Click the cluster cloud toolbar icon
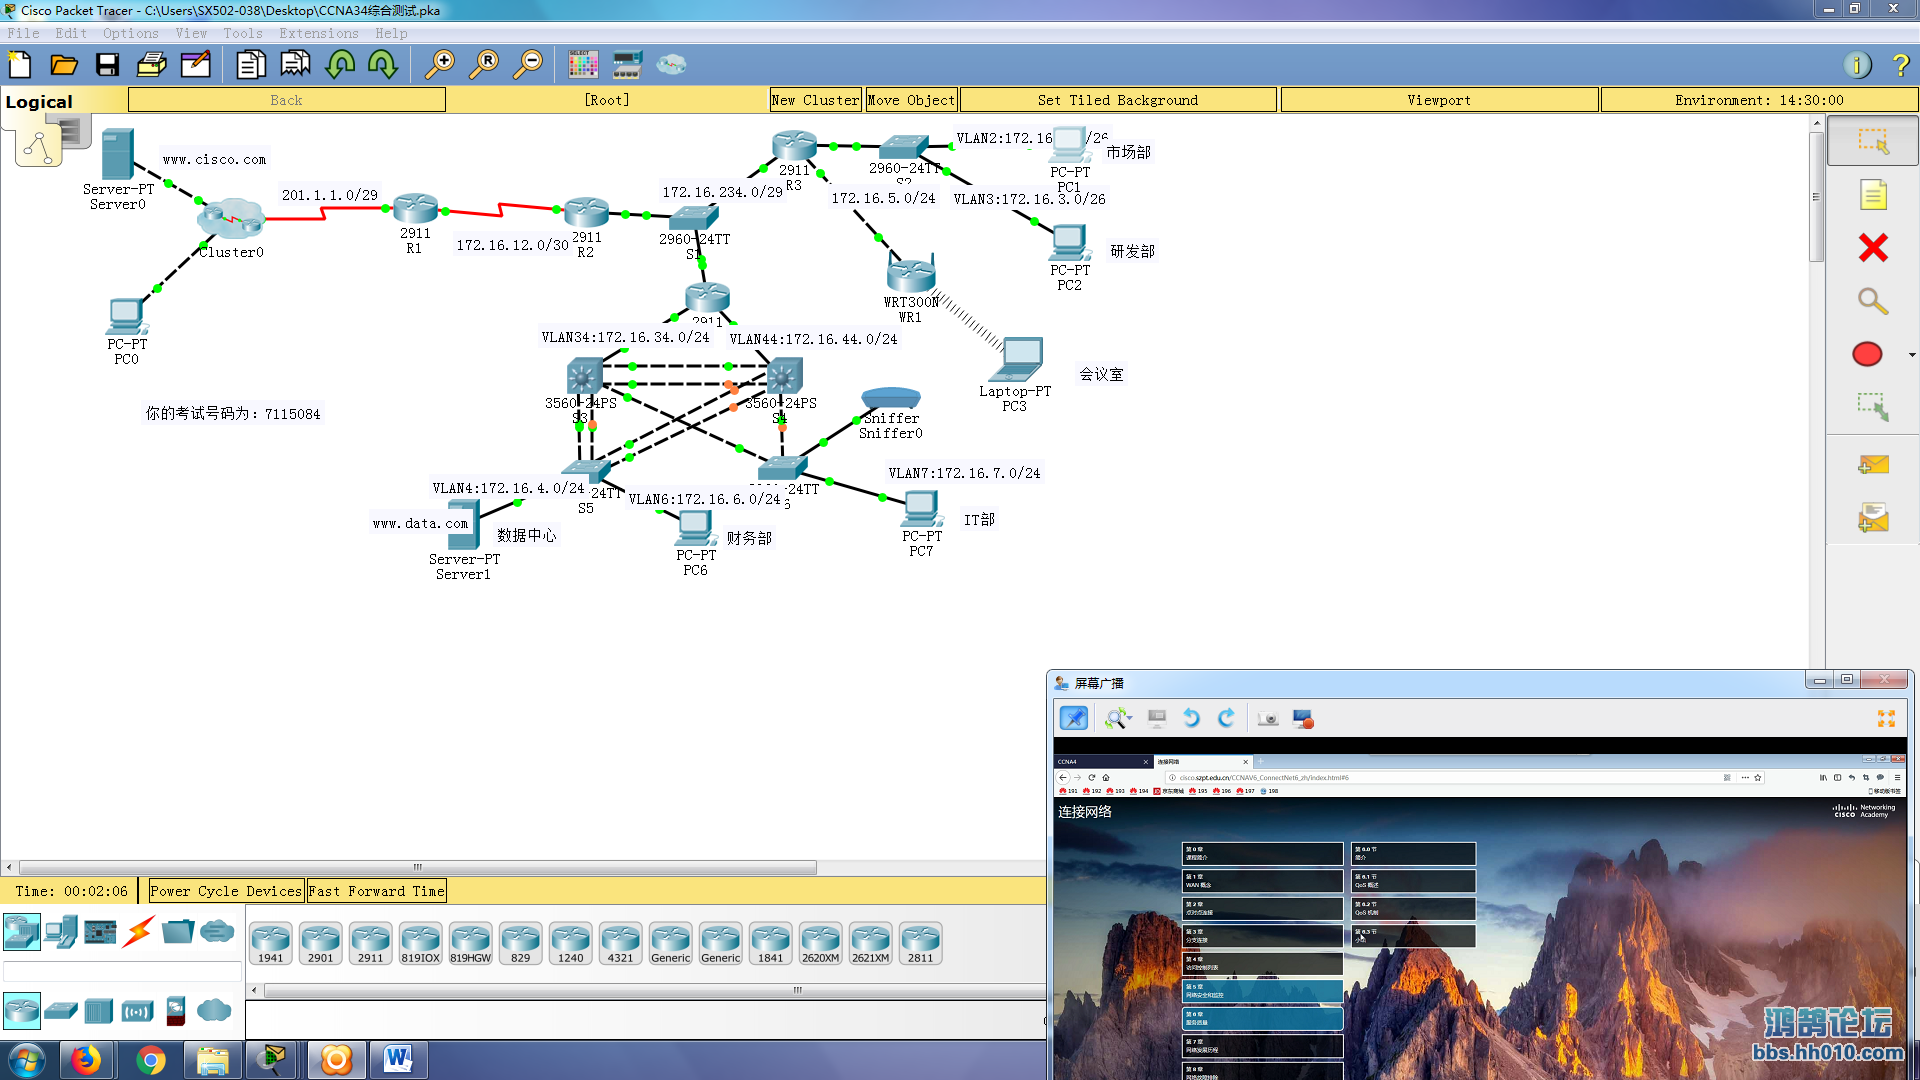Screen dimensions: 1920x1080 click(671, 66)
